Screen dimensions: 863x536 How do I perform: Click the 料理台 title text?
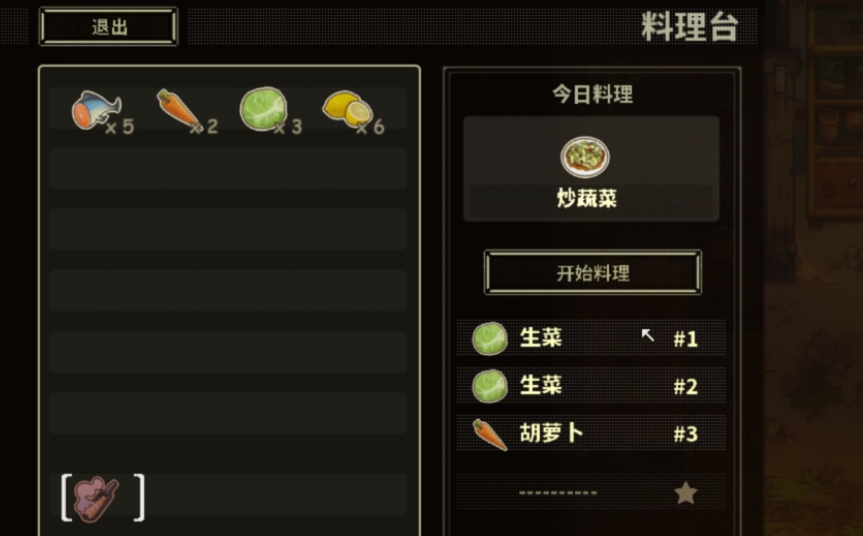point(690,26)
